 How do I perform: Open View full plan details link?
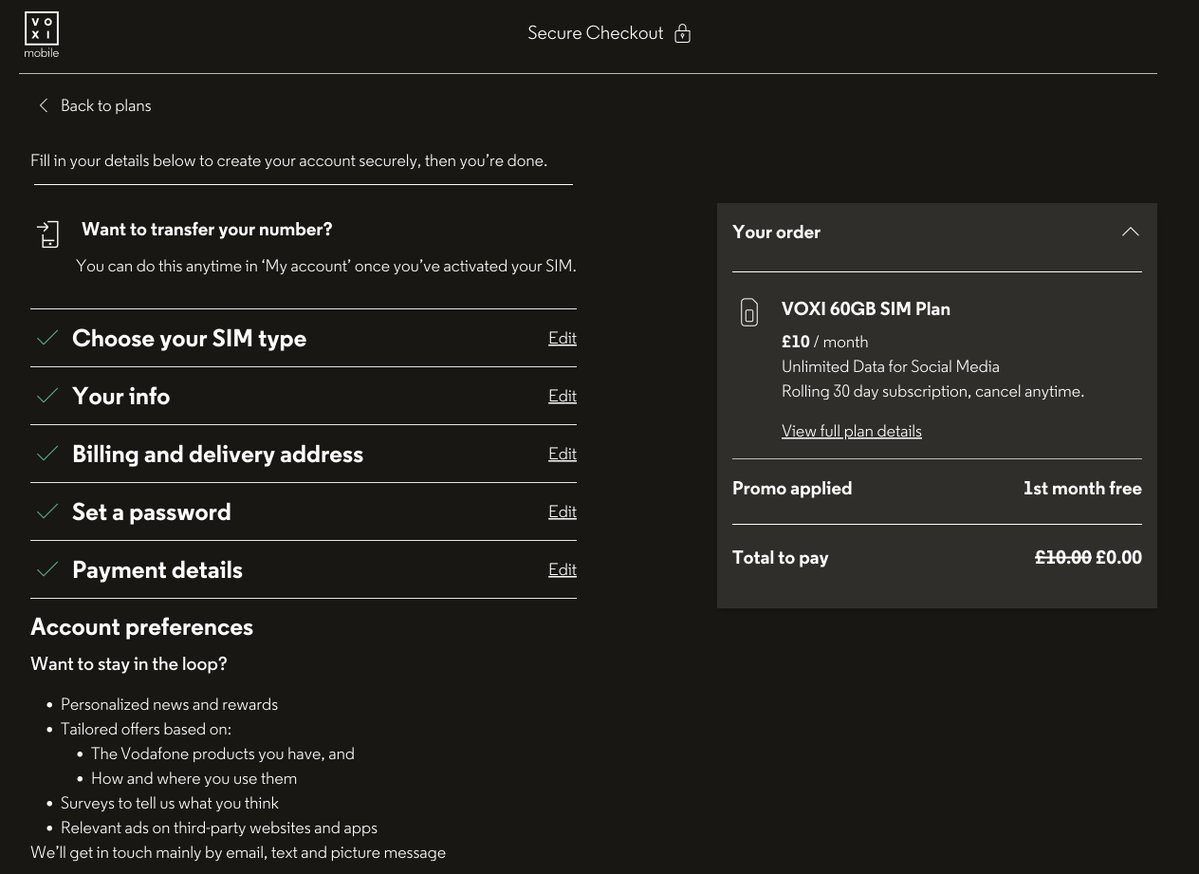click(x=851, y=431)
